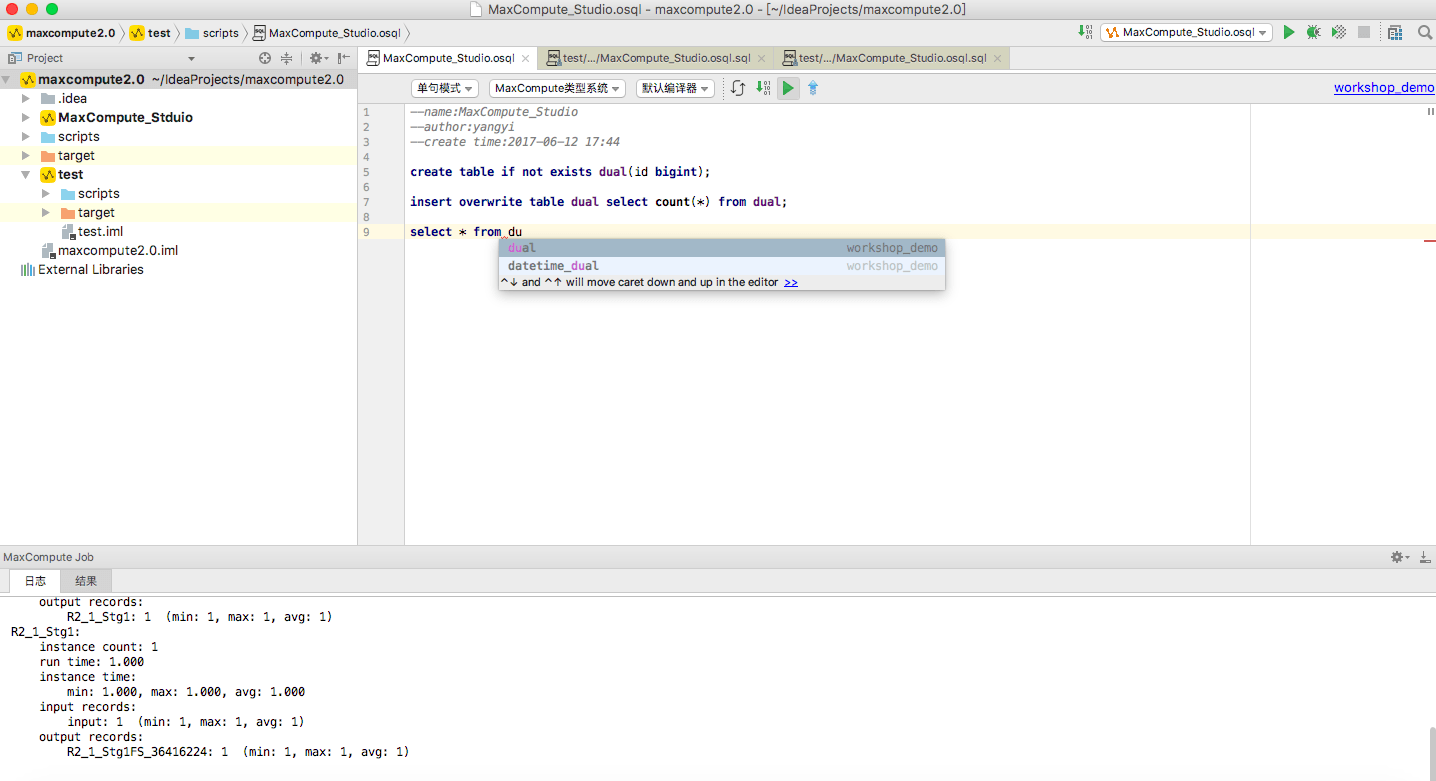Run script with editor toolbar play button

click(x=788, y=88)
